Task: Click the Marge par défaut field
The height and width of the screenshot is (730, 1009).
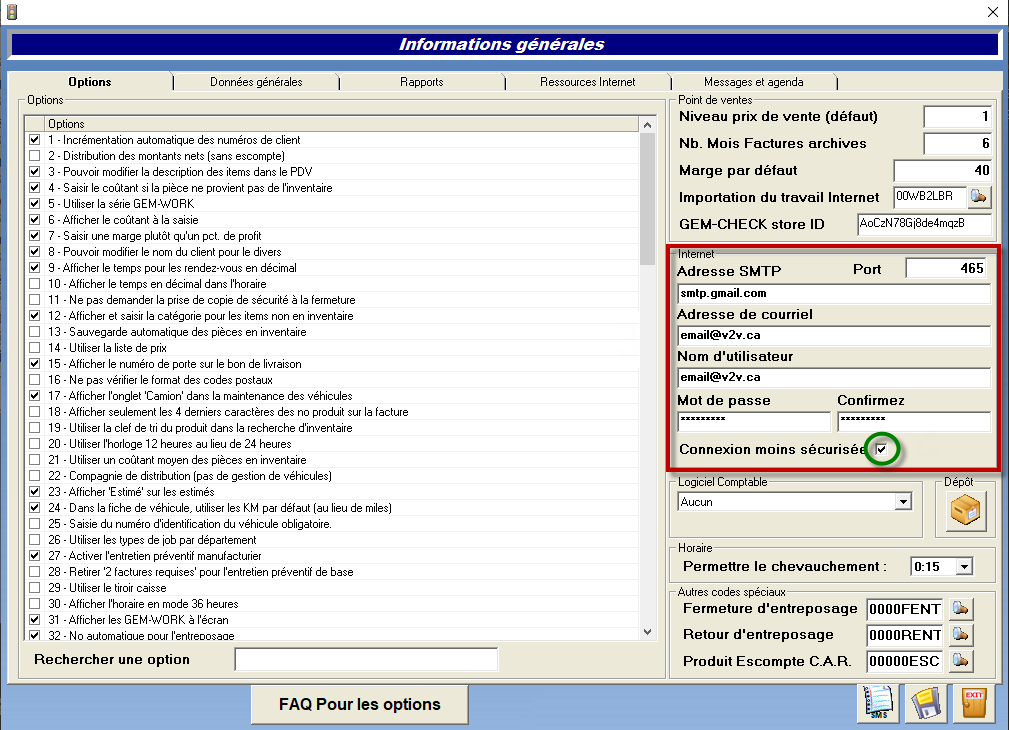Action: click(x=943, y=171)
